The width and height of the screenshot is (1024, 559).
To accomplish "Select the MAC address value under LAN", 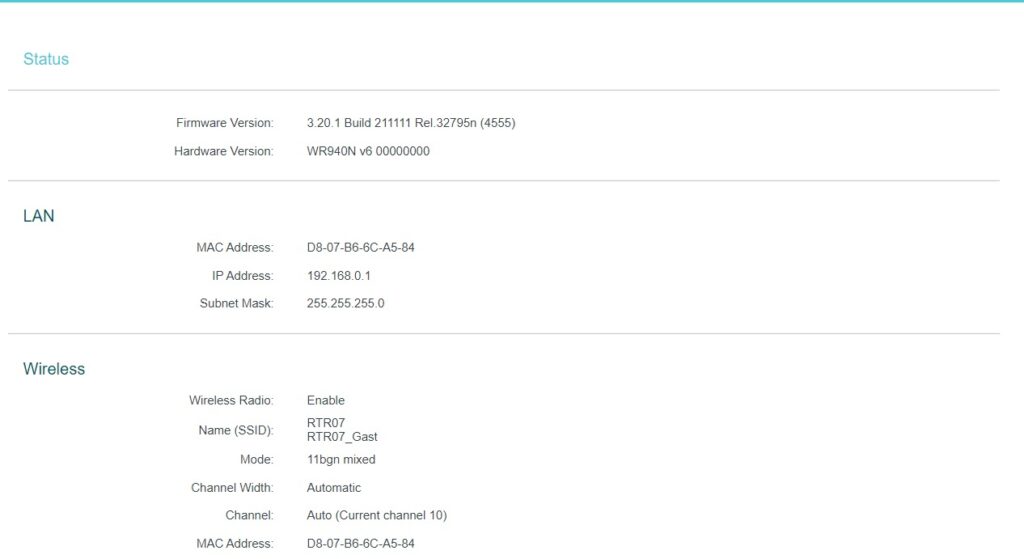I will coord(360,247).
